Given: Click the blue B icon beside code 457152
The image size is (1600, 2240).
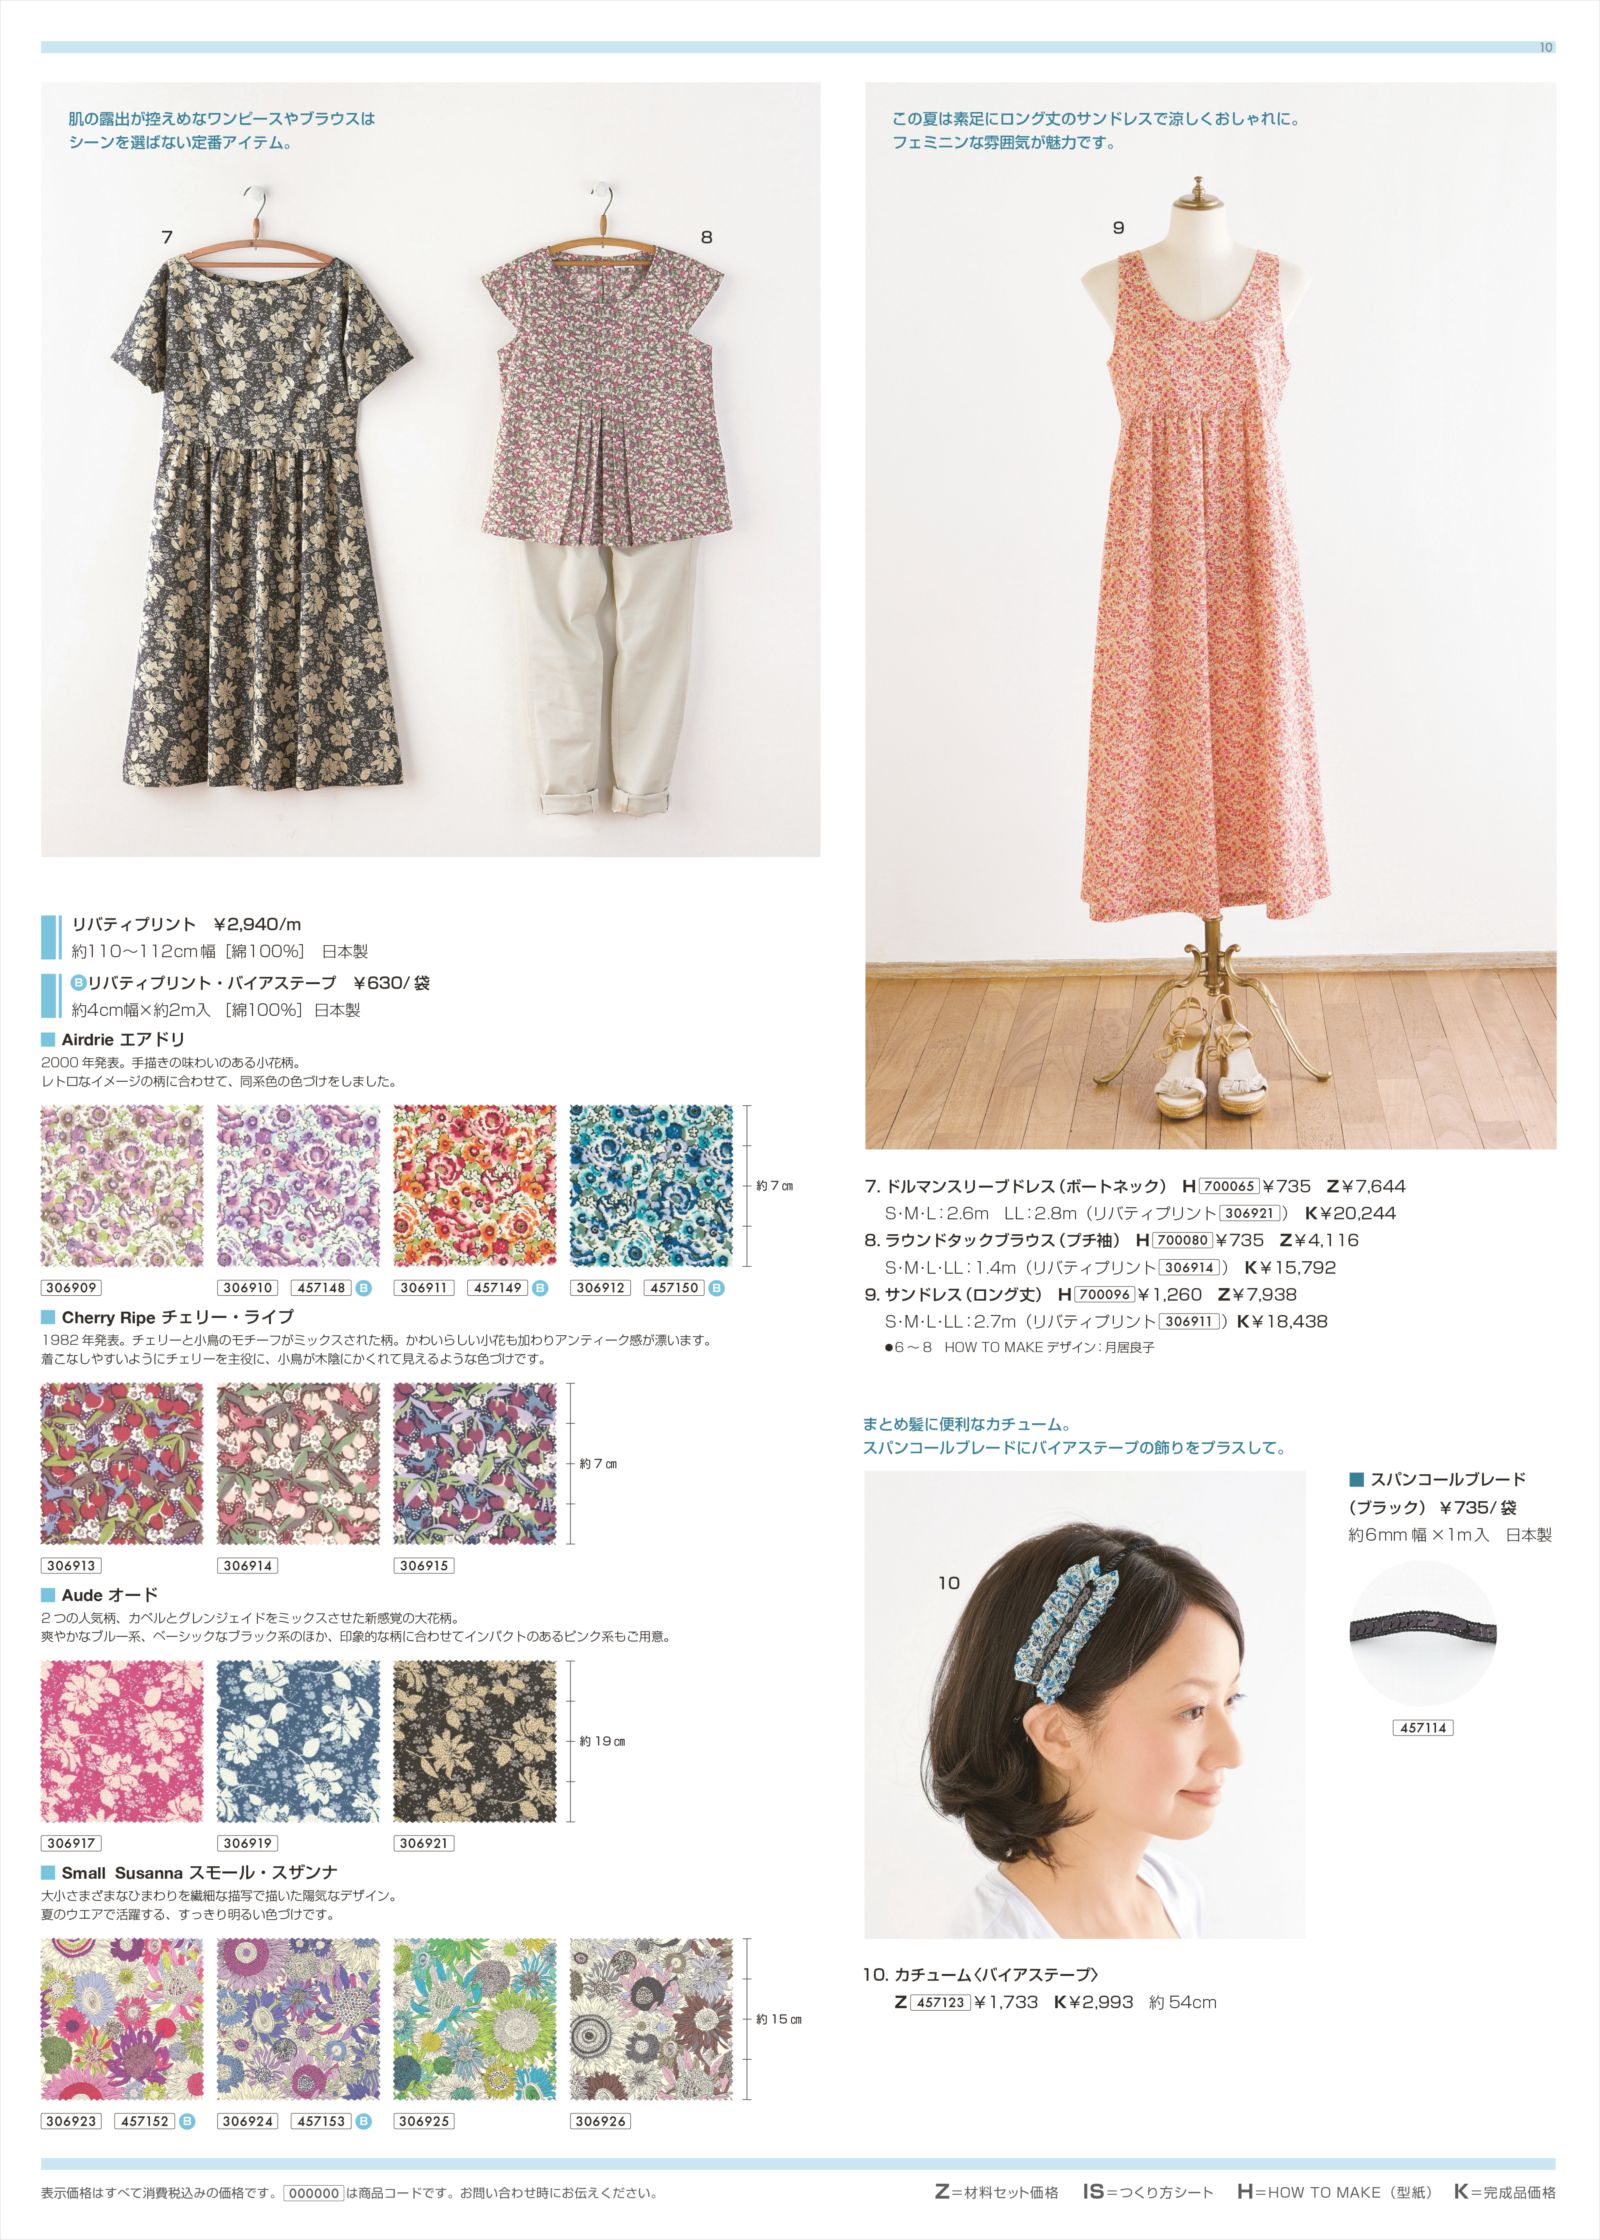Looking at the screenshot, I should click(187, 2120).
